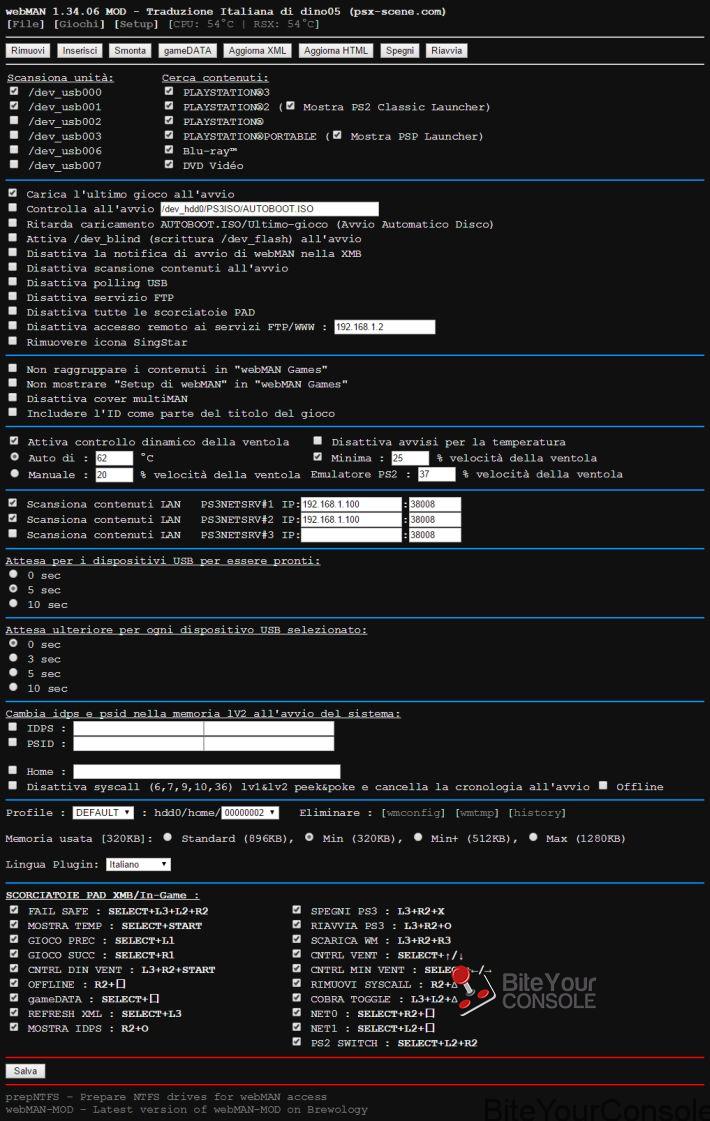Enable Disattiva servizio FTP checkbox
710x1121 pixels.
point(13,296)
